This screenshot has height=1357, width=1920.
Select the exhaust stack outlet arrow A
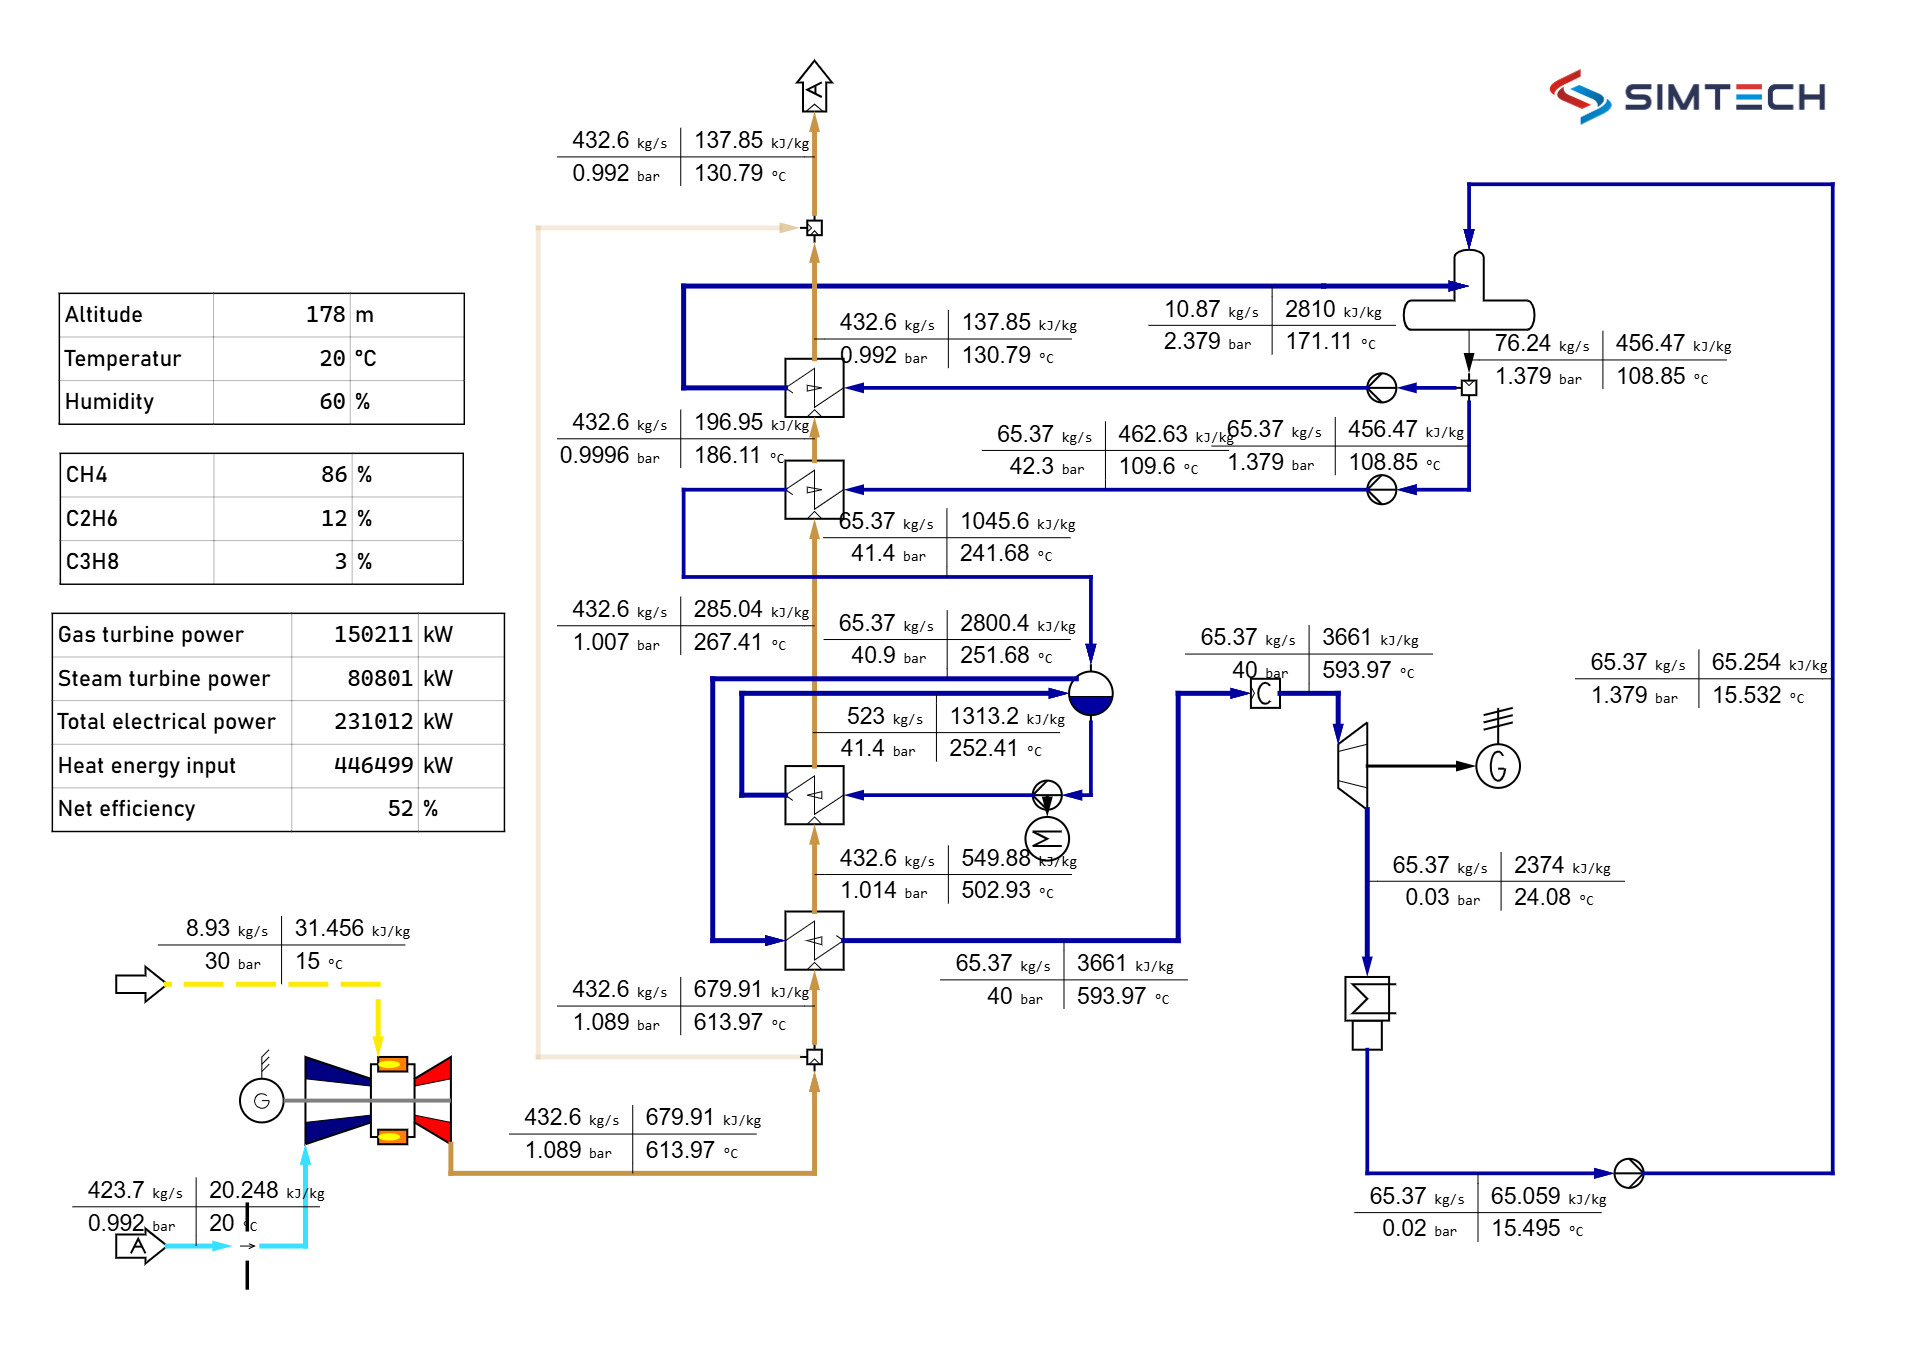[x=815, y=86]
